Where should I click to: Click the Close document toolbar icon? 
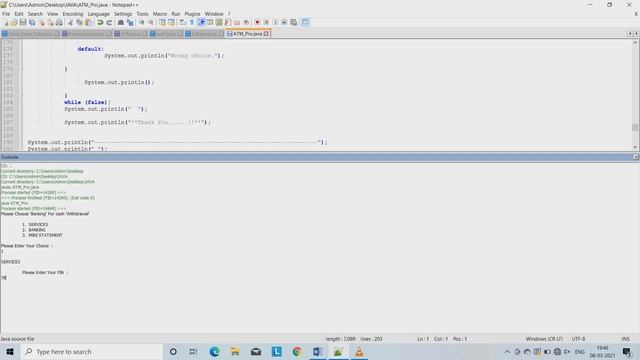(41, 22)
